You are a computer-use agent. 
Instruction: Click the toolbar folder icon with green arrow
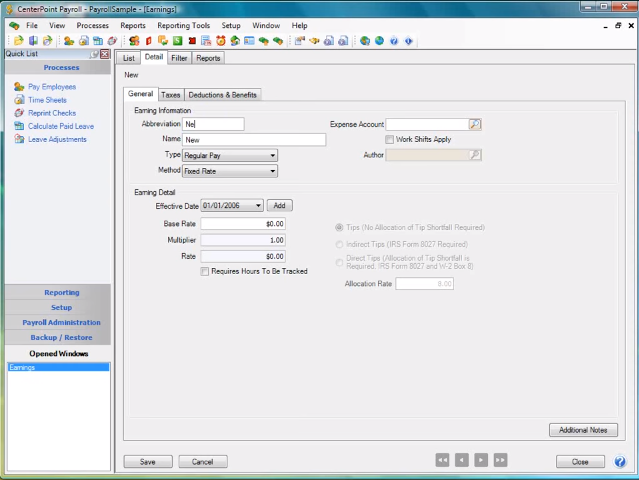click(x=48, y=40)
